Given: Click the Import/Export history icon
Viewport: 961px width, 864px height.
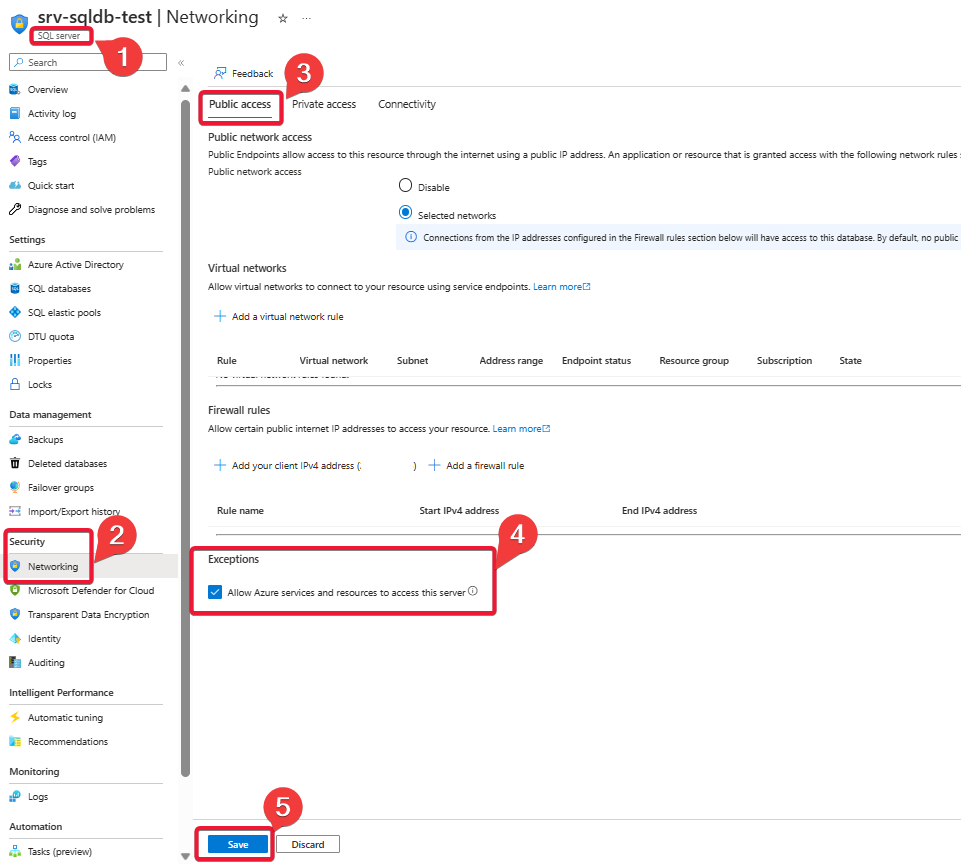Looking at the screenshot, I should [15, 511].
